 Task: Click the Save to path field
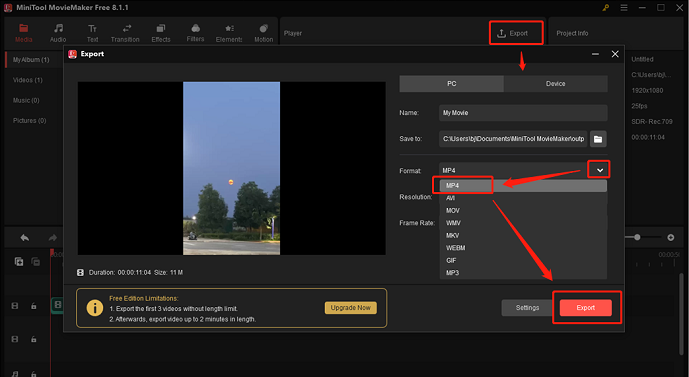[513, 139]
